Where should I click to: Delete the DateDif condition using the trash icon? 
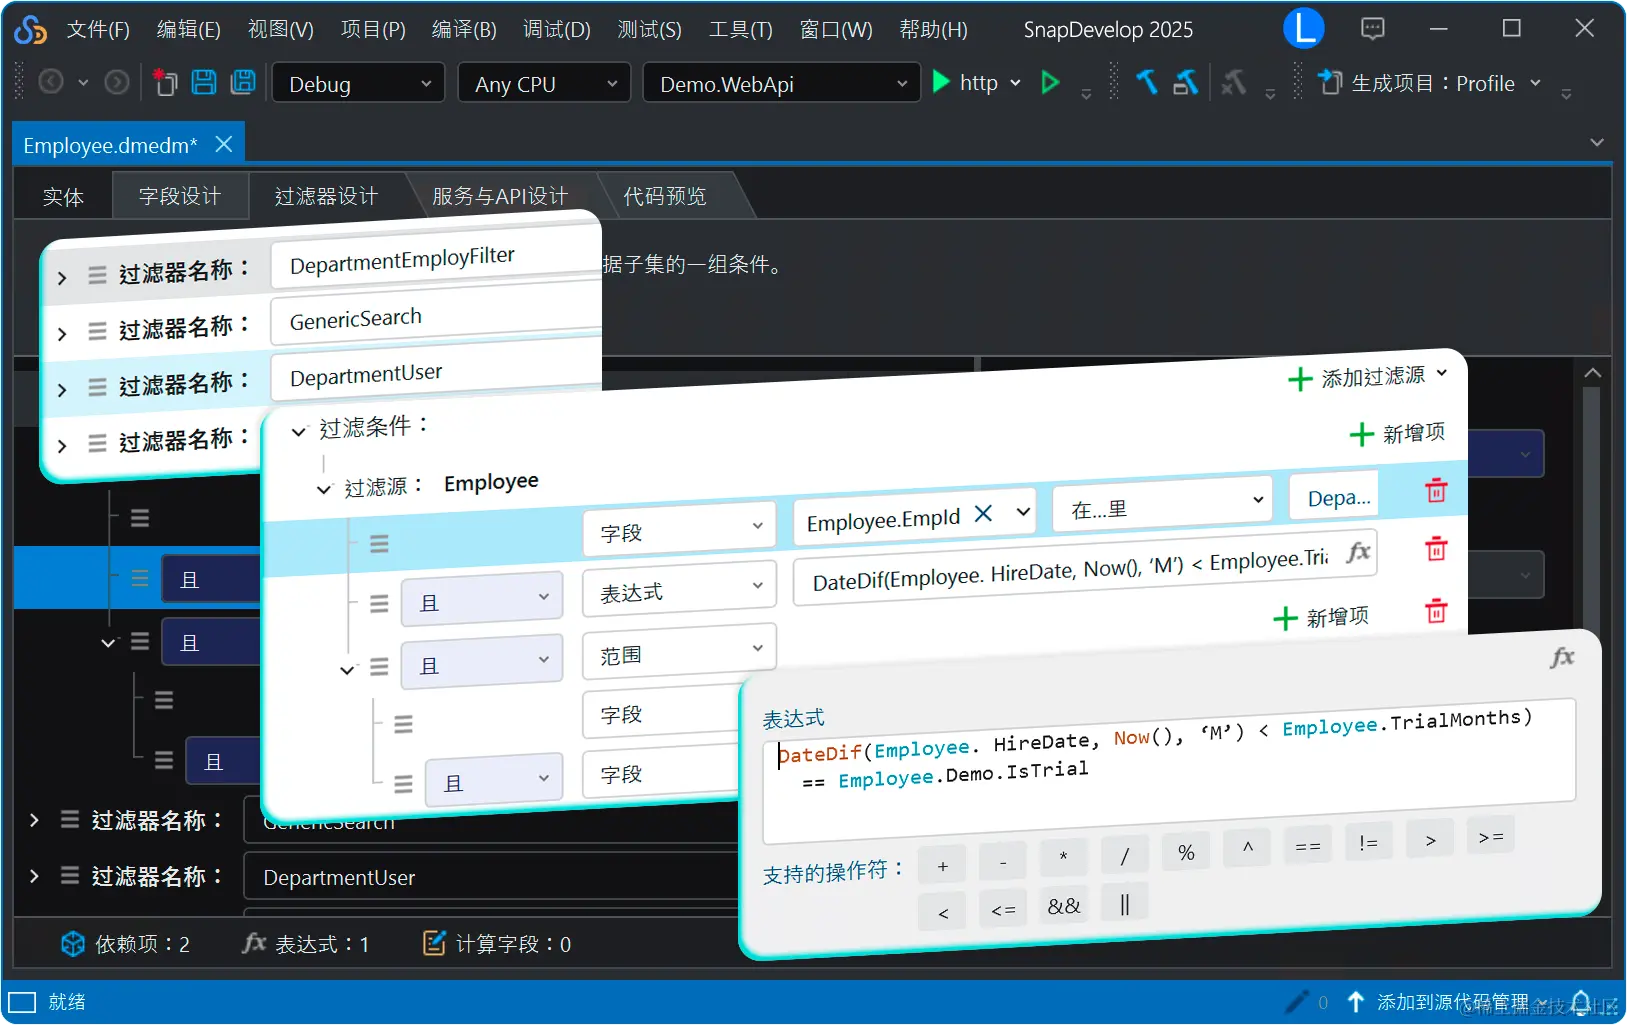pos(1437,549)
